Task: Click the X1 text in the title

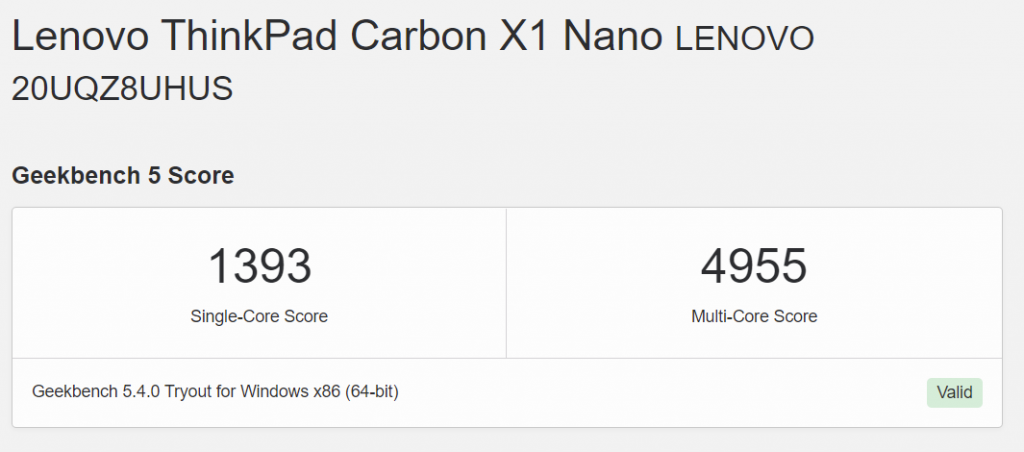Action: click(x=524, y=36)
